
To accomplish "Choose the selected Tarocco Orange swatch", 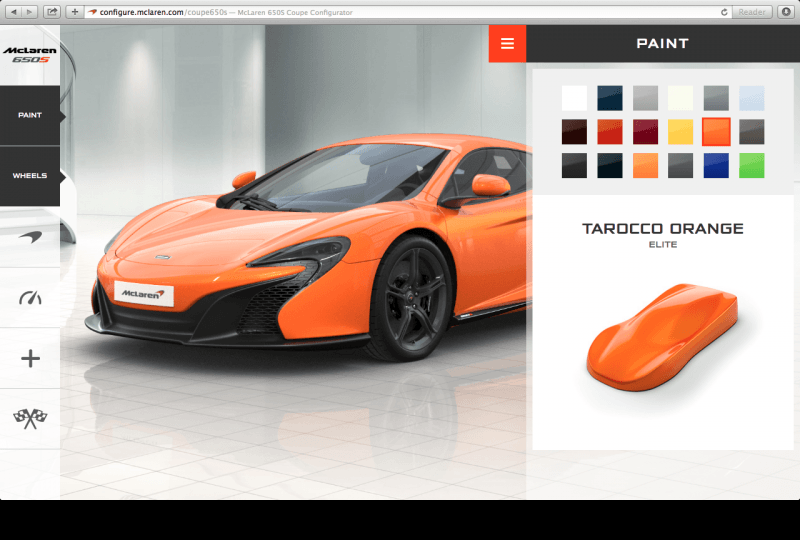I will click(x=716, y=132).
